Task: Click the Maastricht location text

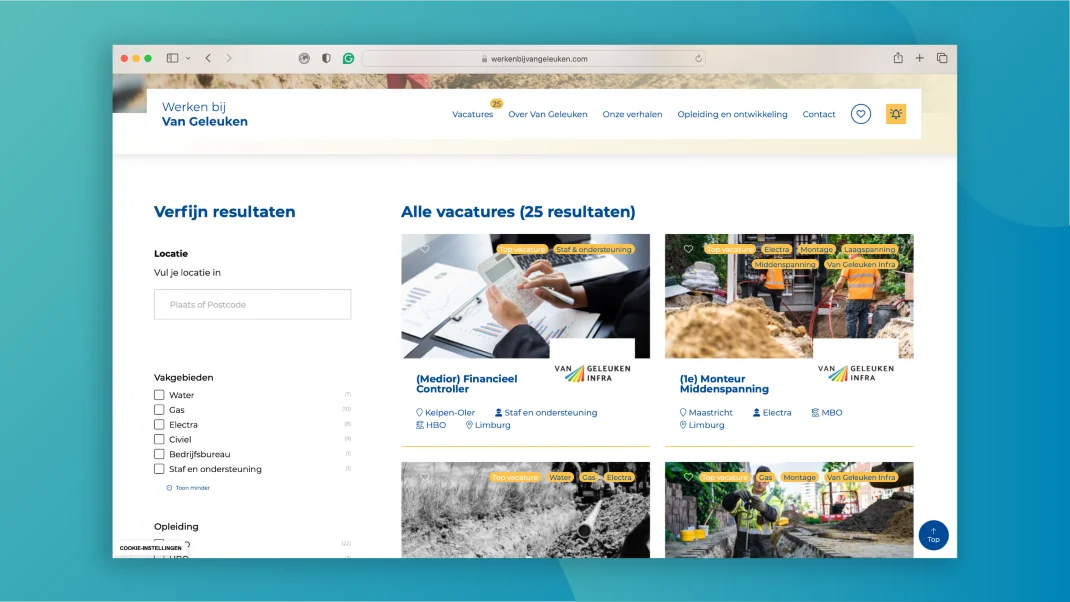Action: [710, 413]
